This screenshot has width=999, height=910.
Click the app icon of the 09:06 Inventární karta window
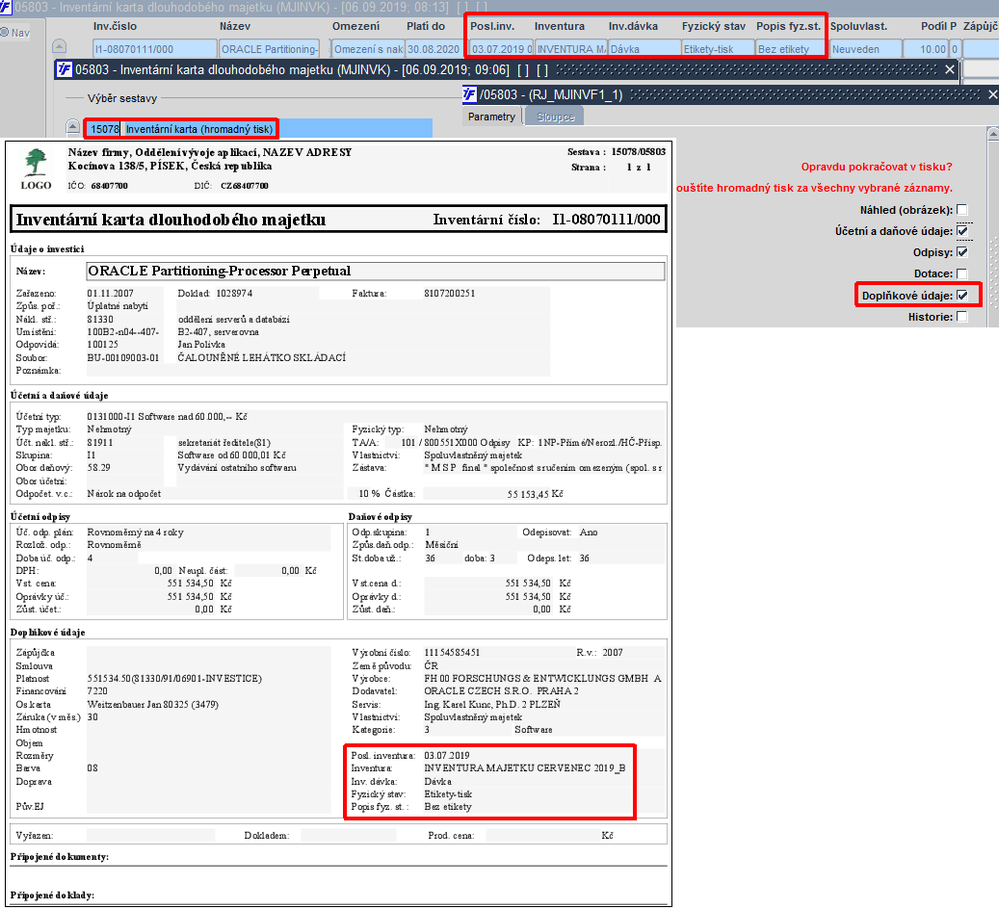(x=64, y=69)
